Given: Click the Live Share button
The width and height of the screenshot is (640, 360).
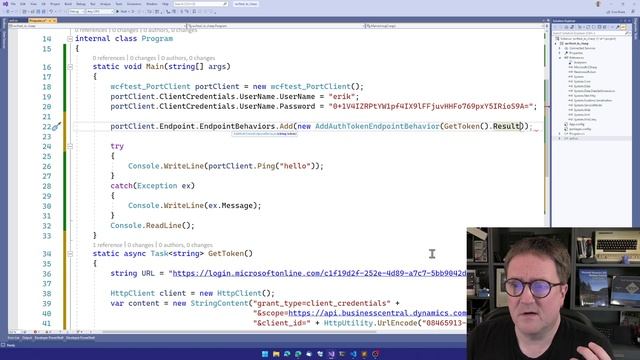Looking at the screenshot, I should pyautogui.click(x=616, y=12).
